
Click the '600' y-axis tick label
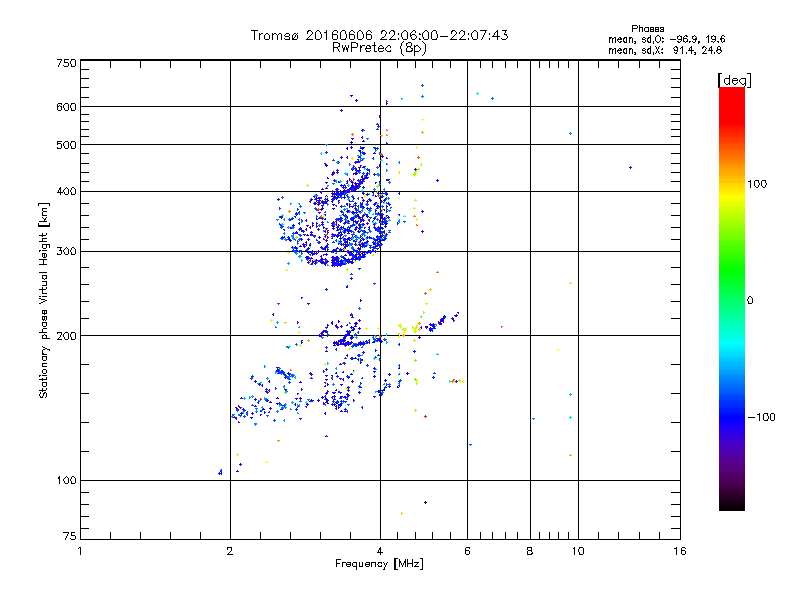66,107
